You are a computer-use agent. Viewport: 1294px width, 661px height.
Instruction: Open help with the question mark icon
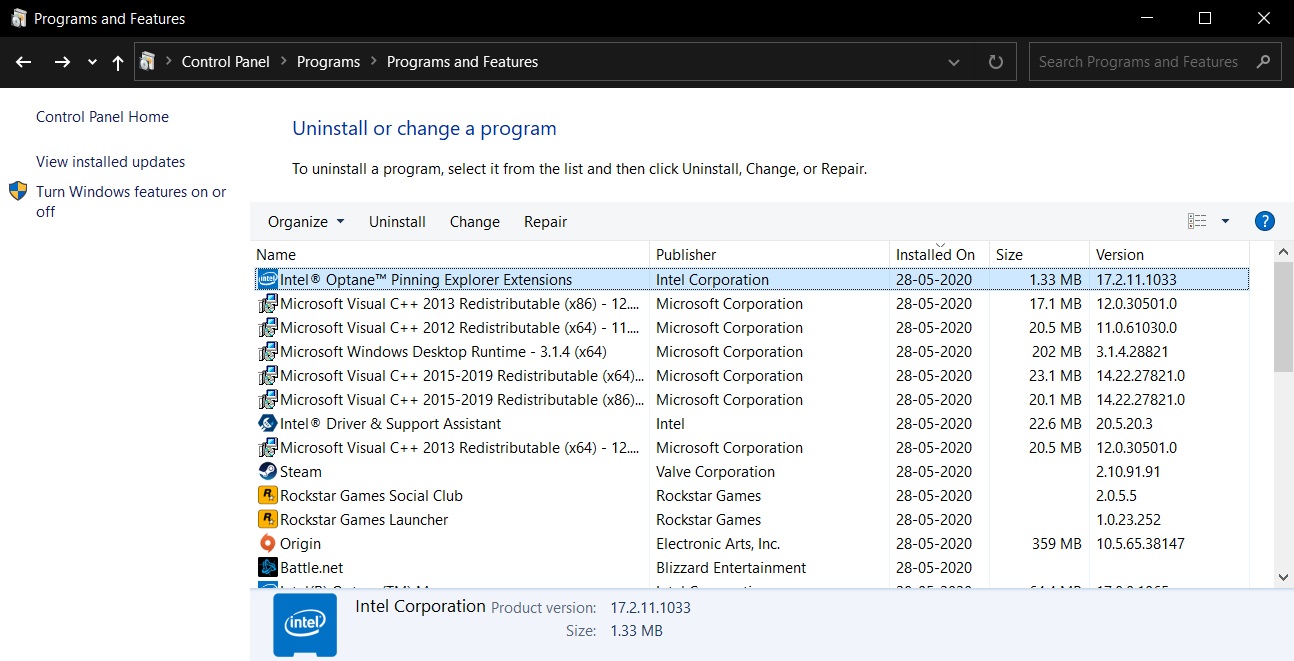click(1264, 222)
